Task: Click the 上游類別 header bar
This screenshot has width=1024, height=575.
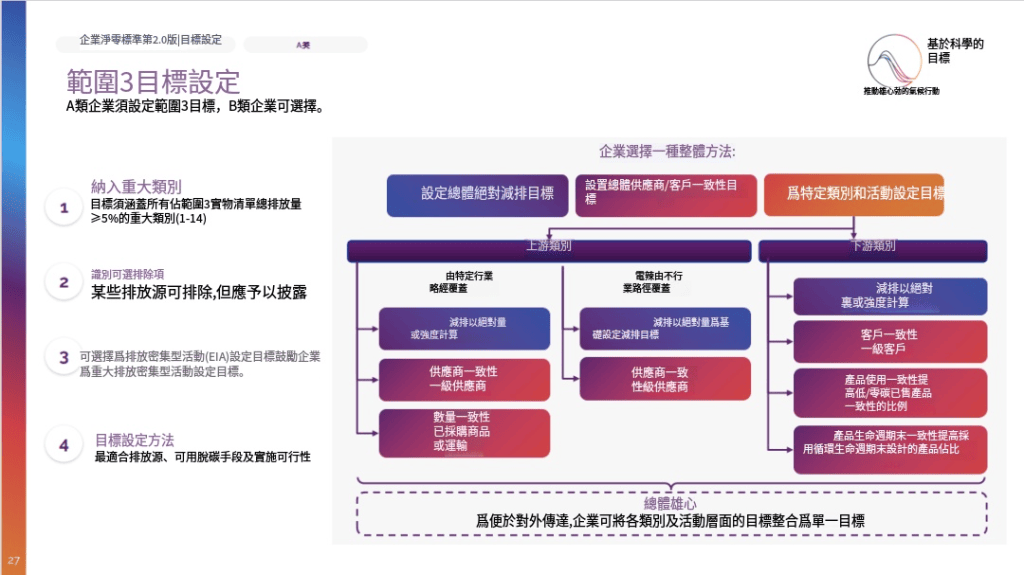Action: click(x=549, y=250)
